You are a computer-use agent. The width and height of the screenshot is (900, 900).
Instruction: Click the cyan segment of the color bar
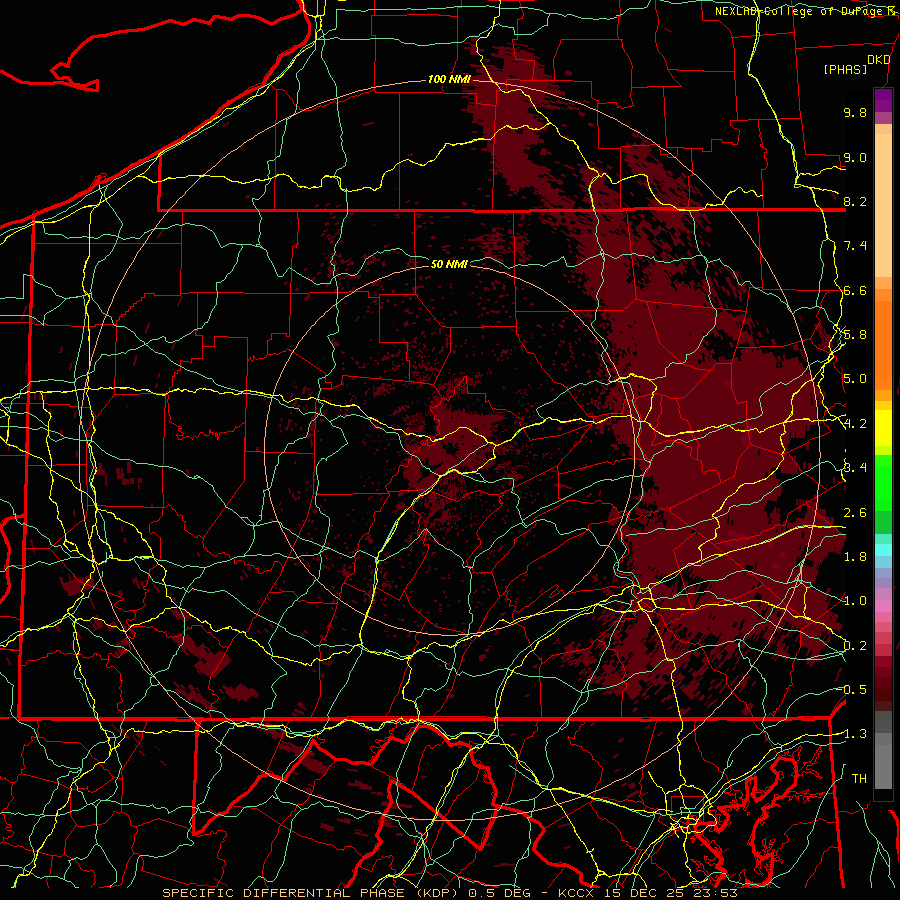click(883, 550)
